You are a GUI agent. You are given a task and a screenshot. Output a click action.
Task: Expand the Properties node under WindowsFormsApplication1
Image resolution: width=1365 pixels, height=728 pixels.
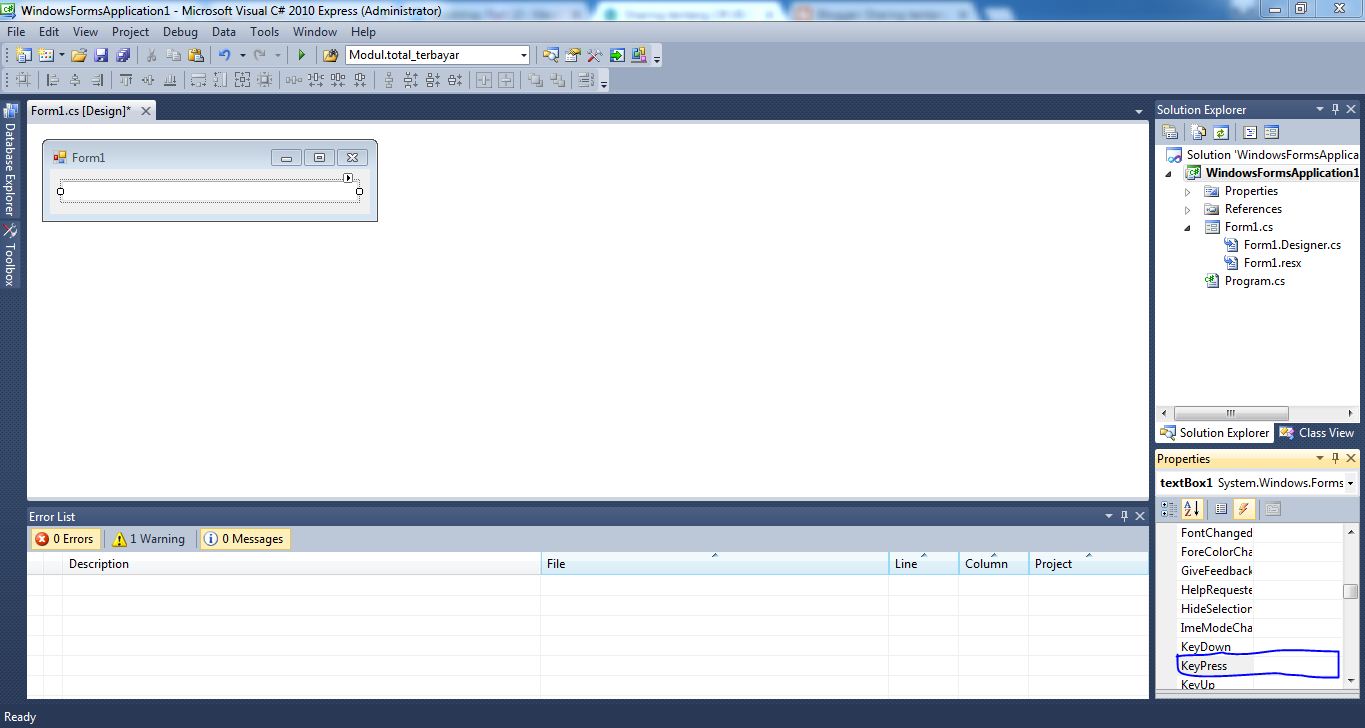click(x=1187, y=190)
